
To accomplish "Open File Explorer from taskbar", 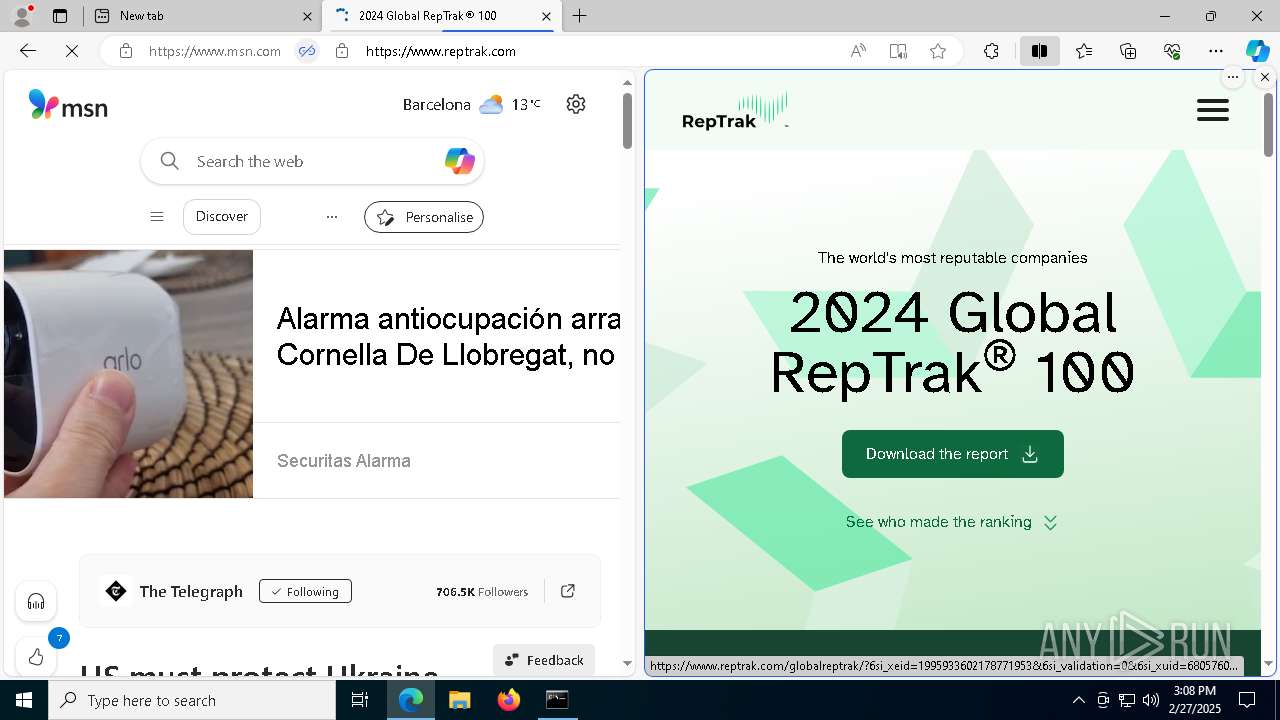I will click(x=459, y=700).
